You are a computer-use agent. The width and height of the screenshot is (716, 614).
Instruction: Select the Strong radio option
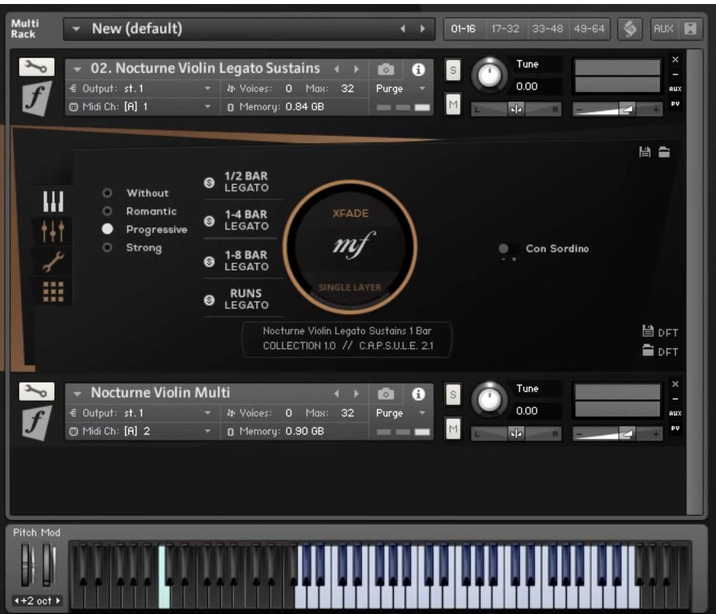coord(108,248)
